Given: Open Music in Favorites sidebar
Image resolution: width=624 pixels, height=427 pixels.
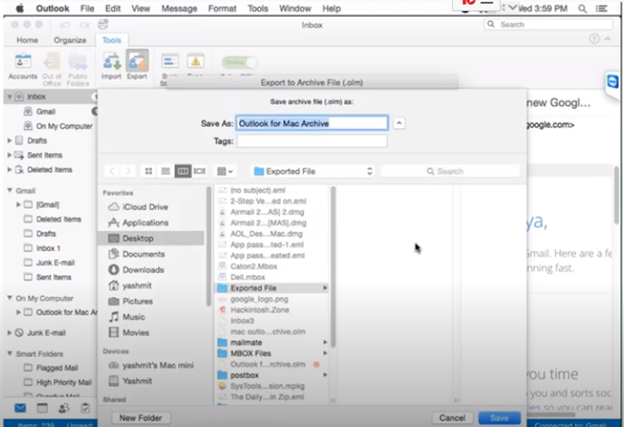Looking at the screenshot, I should pyautogui.click(x=127, y=317).
